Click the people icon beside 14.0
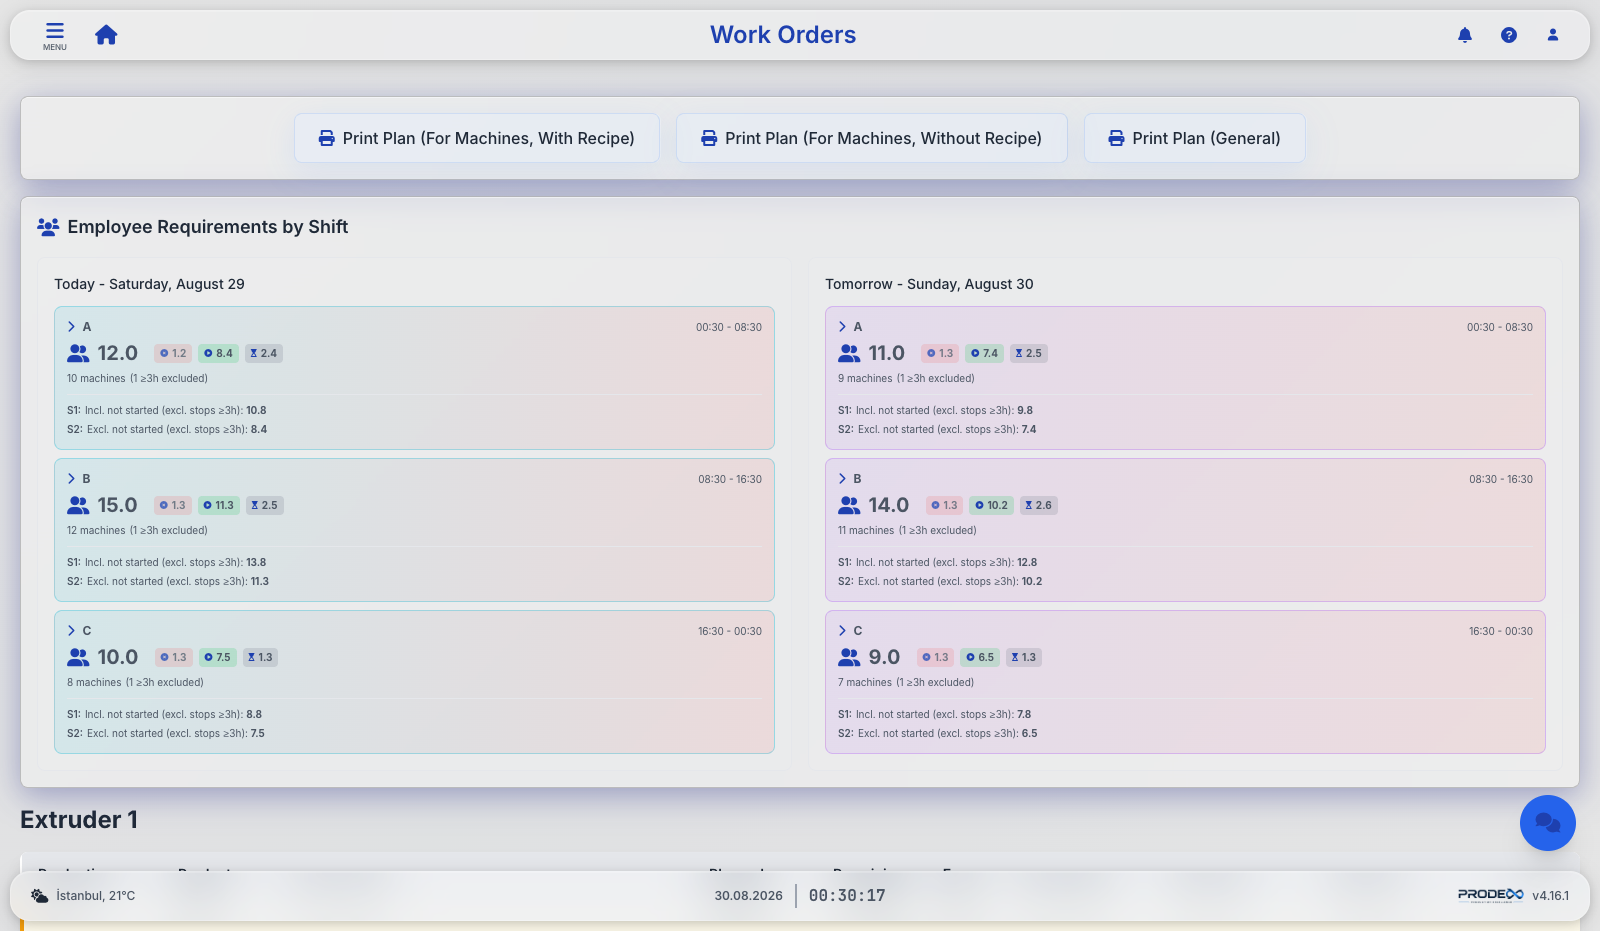 pos(849,505)
